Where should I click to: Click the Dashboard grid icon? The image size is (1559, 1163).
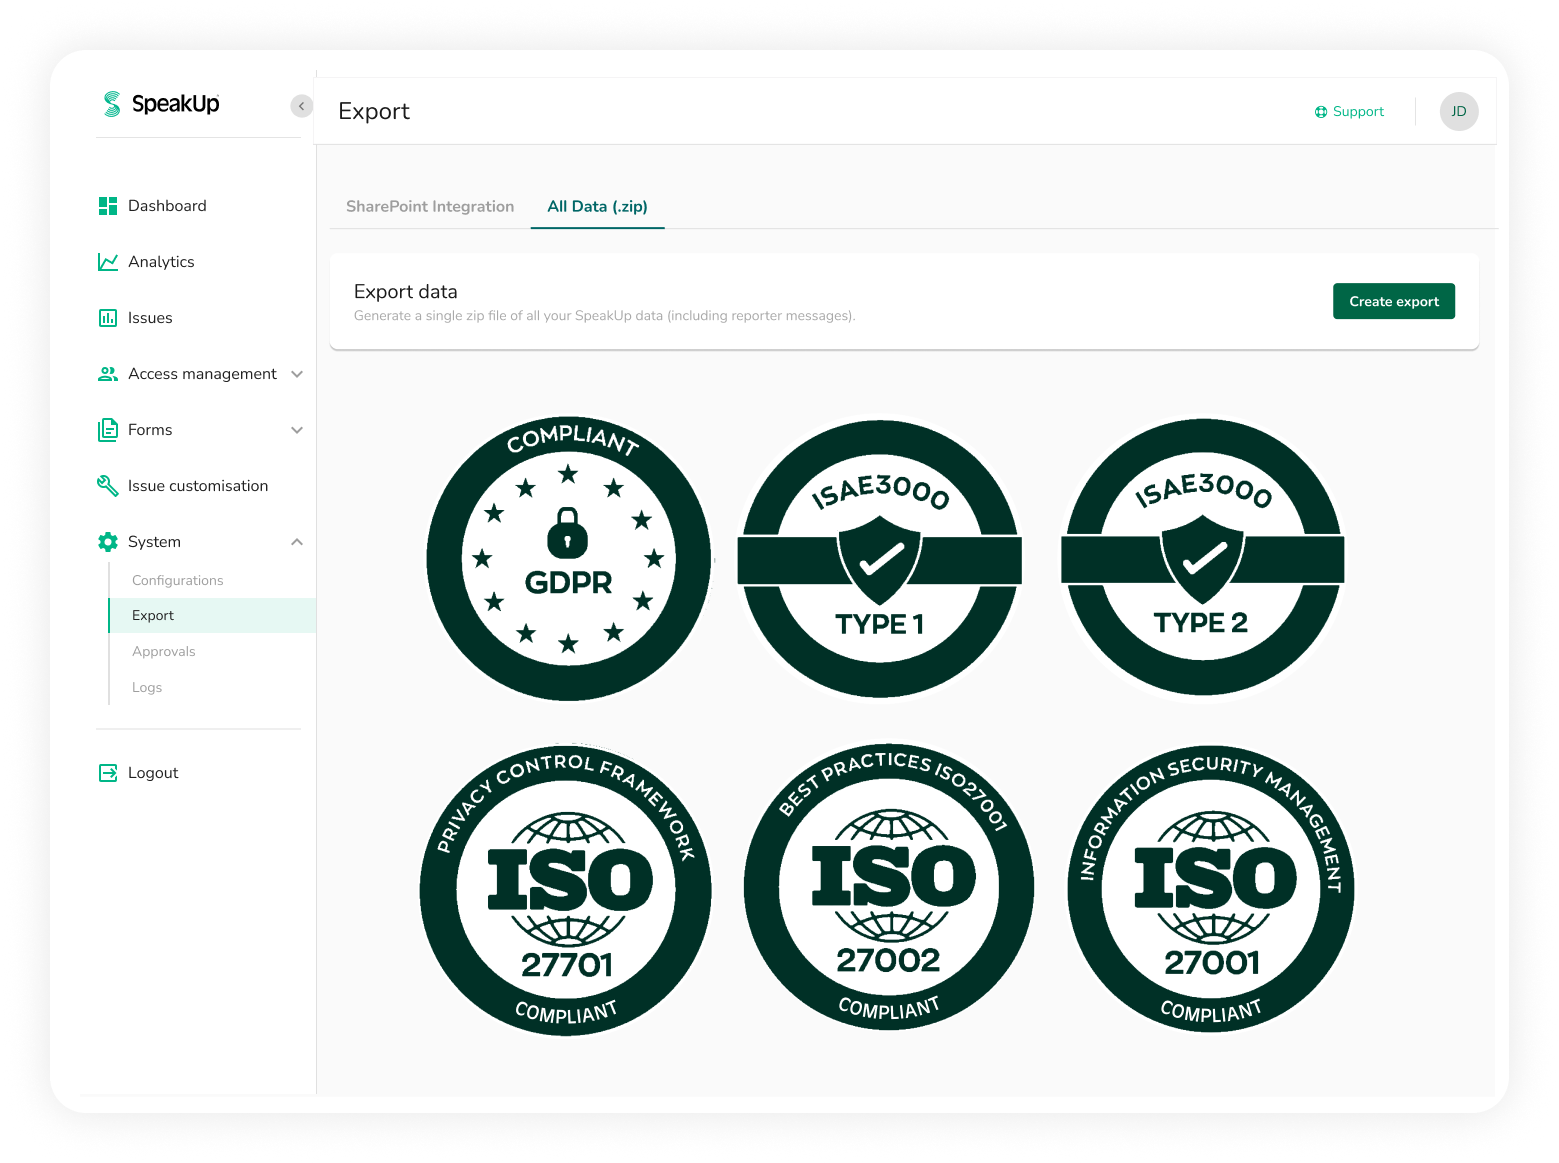click(108, 206)
